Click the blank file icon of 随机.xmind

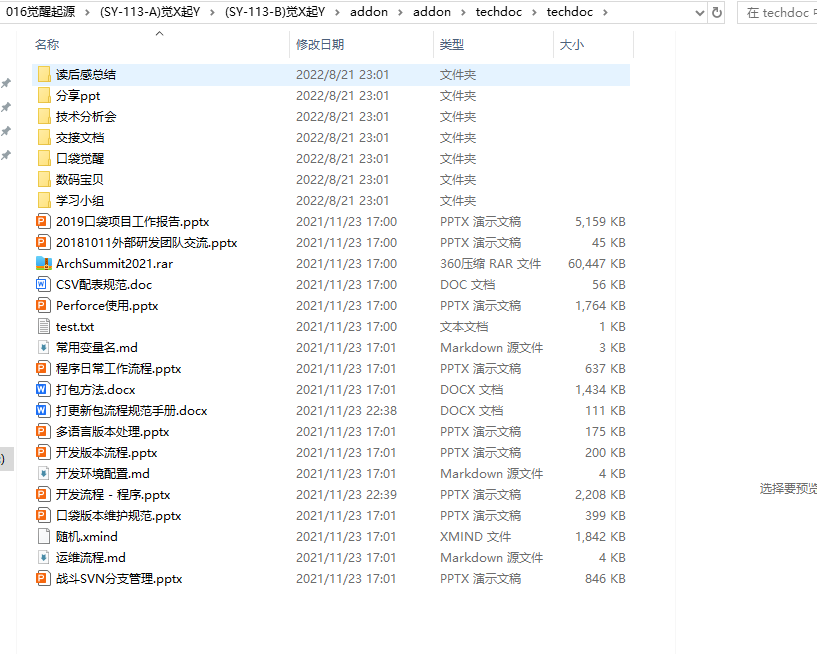tap(44, 536)
